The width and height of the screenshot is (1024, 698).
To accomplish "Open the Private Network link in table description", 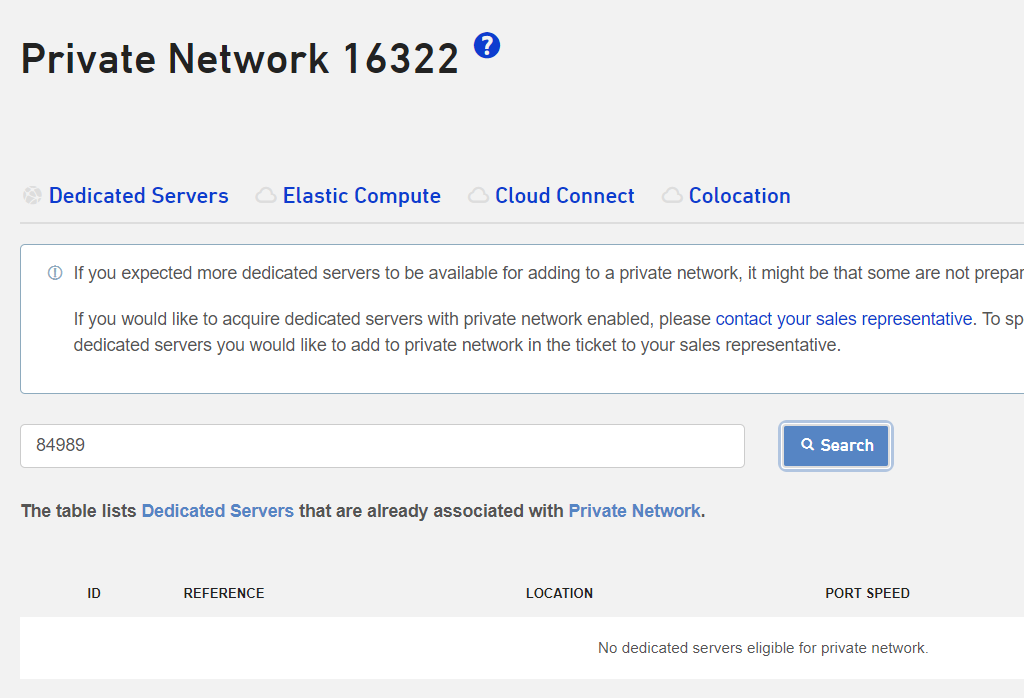I will tap(634, 511).
